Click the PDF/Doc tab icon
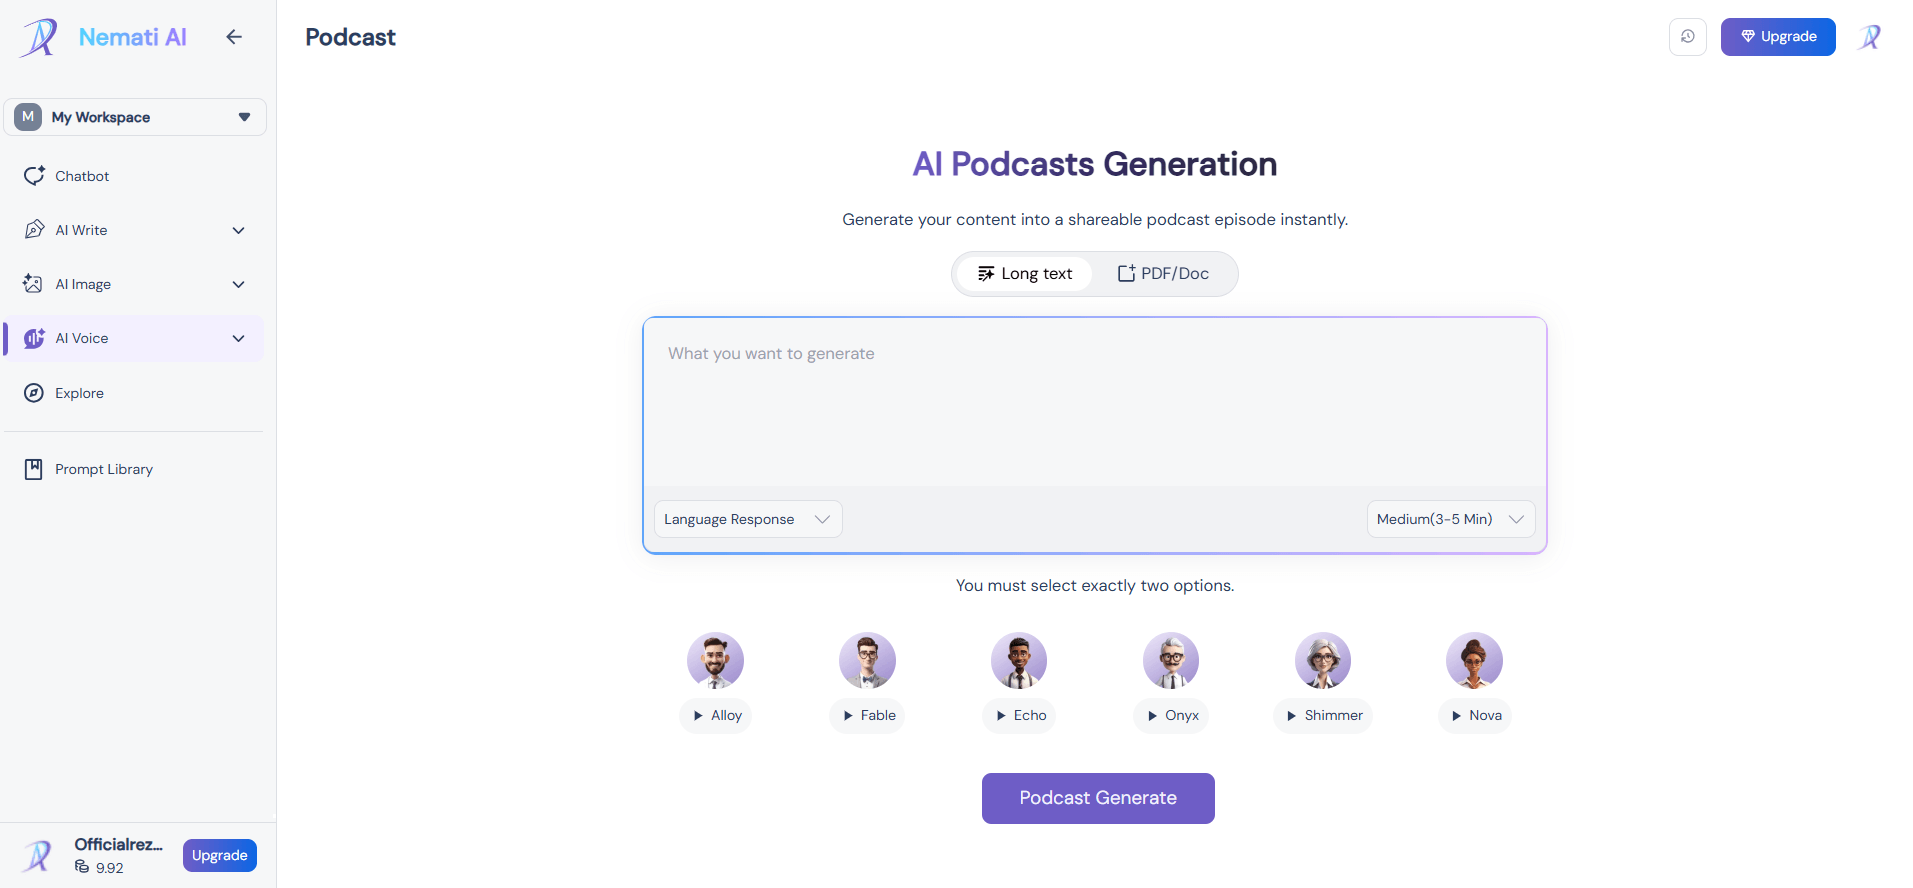 click(x=1126, y=274)
